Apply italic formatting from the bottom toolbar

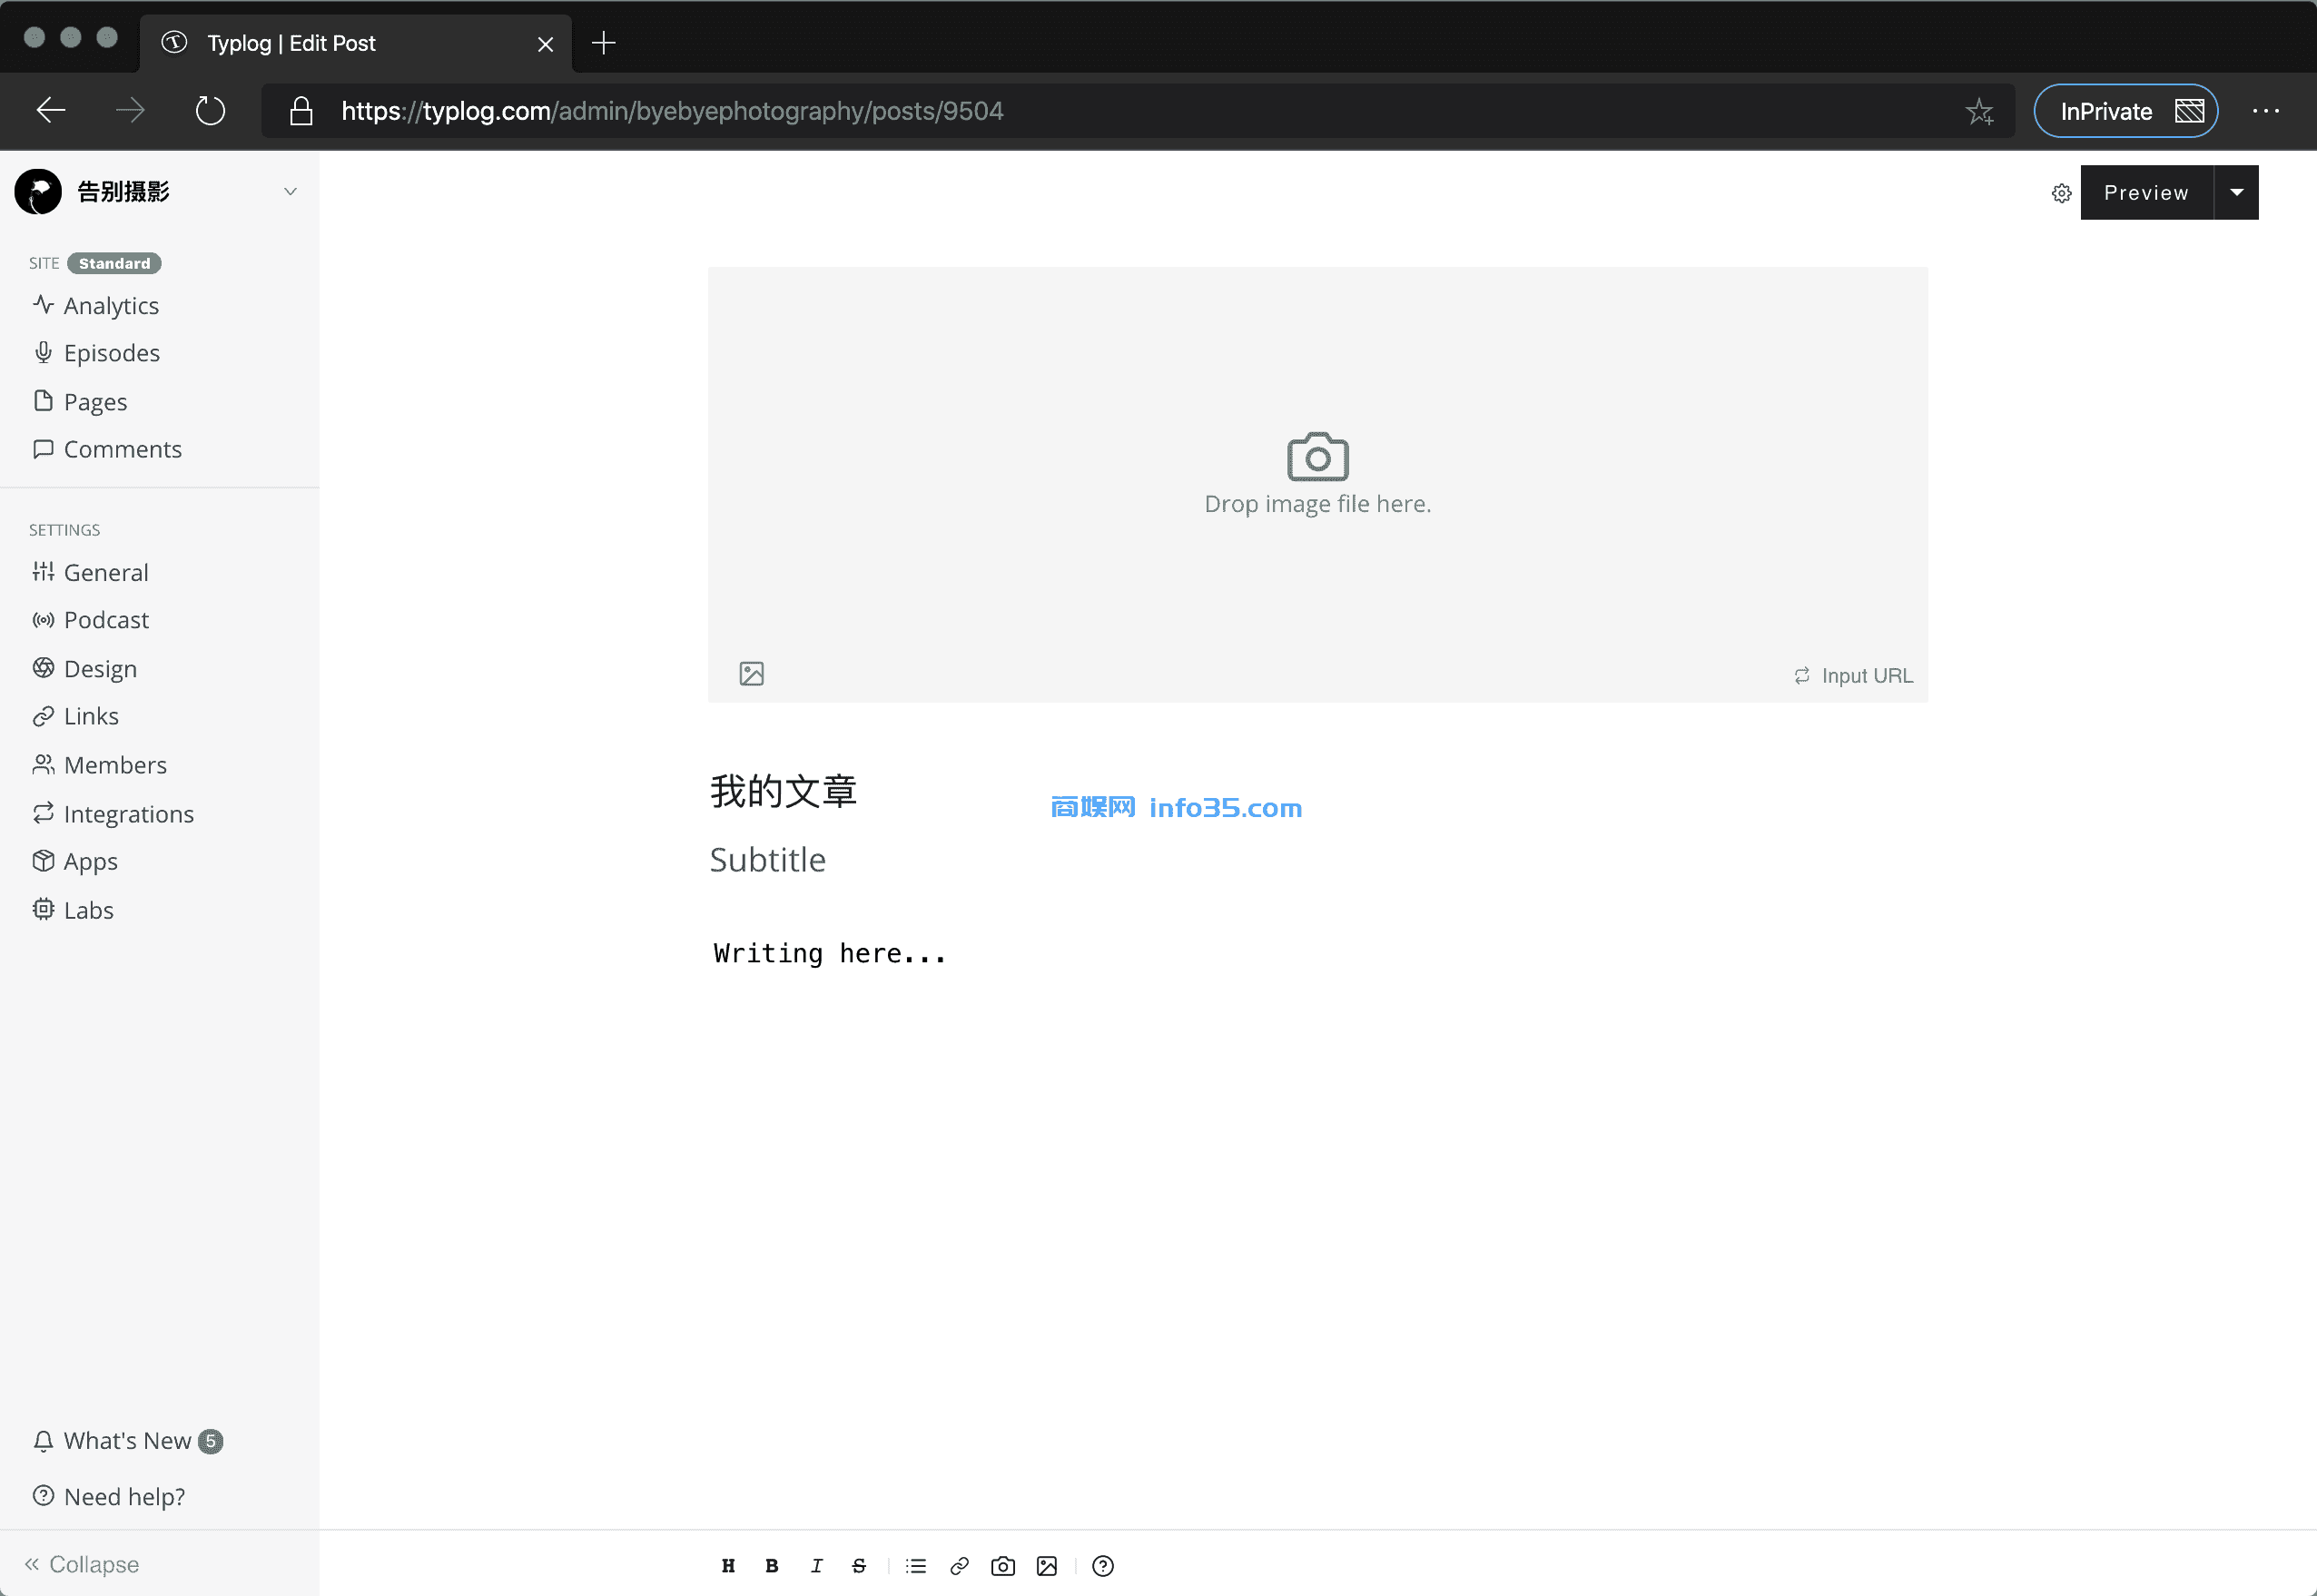816,1565
